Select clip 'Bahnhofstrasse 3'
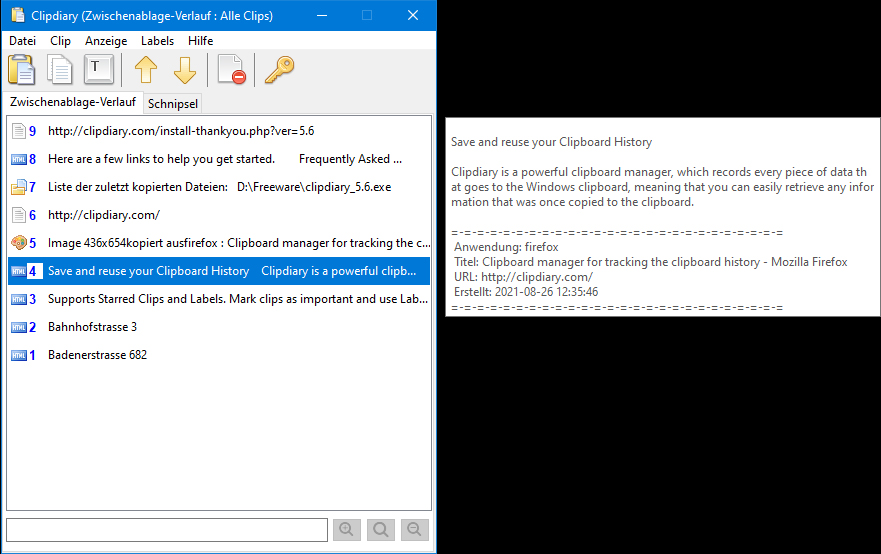This screenshot has height=554, width=881. tap(219, 327)
